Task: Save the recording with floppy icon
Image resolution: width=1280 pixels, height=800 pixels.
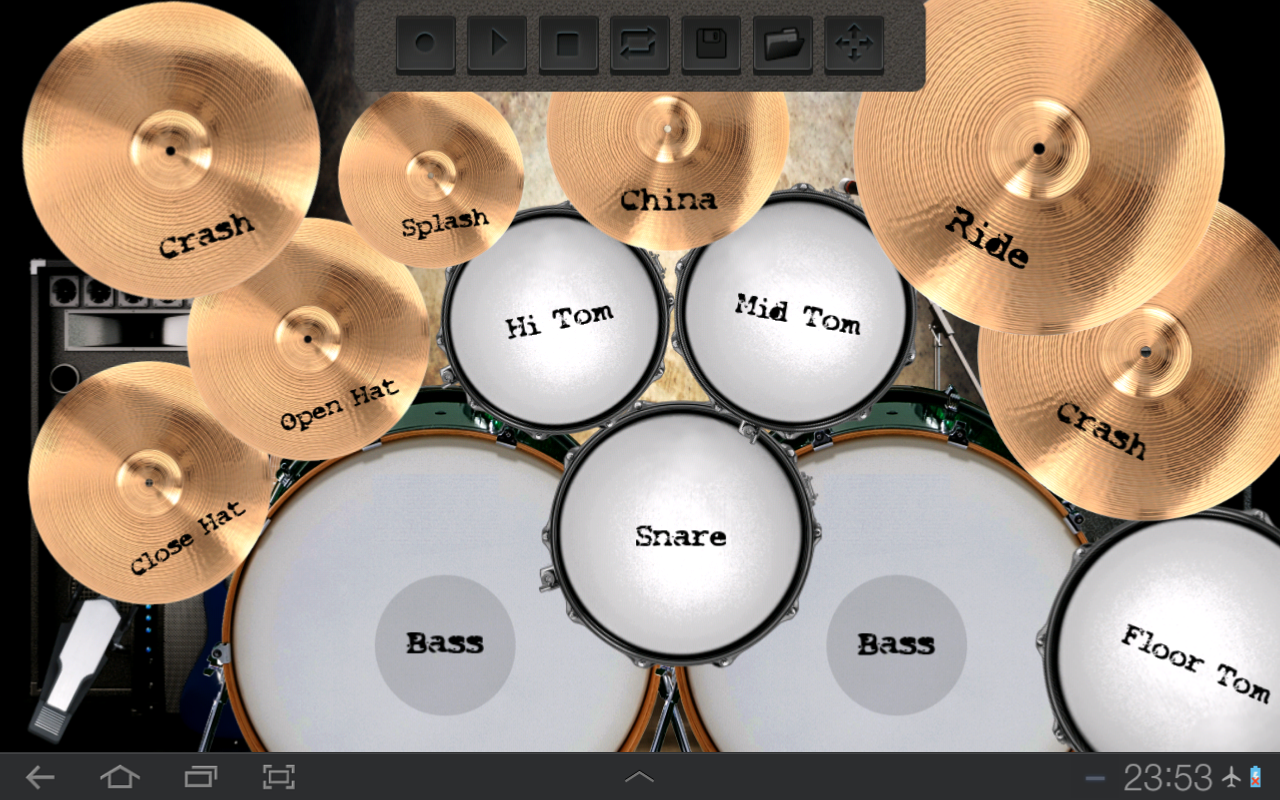Action: tap(711, 44)
